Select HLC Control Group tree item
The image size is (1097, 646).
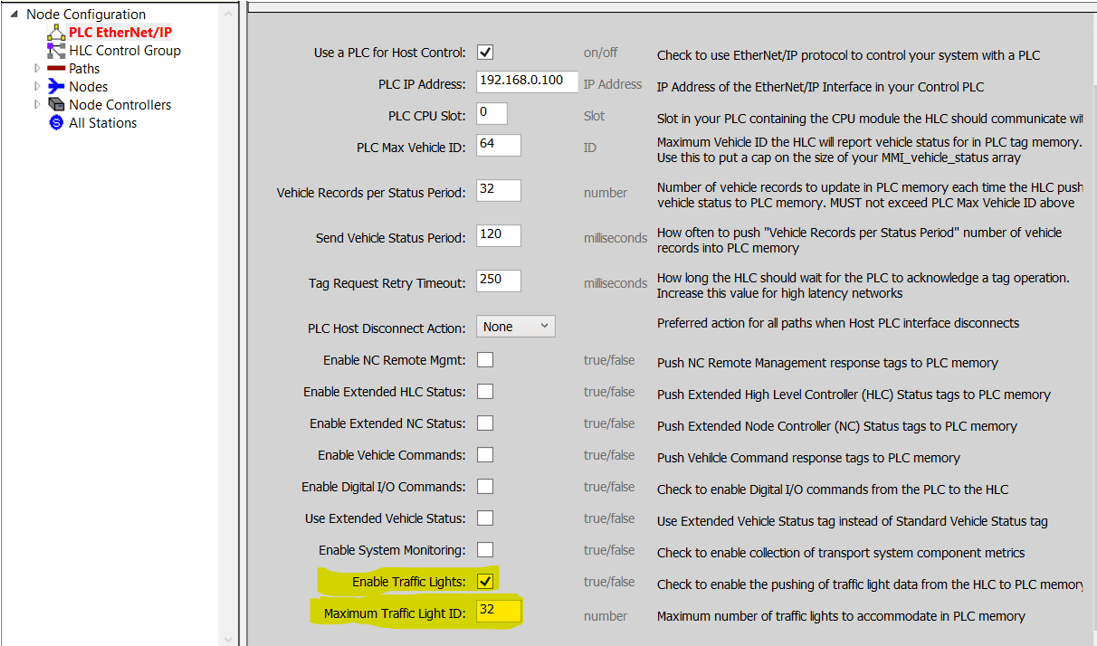click(124, 51)
